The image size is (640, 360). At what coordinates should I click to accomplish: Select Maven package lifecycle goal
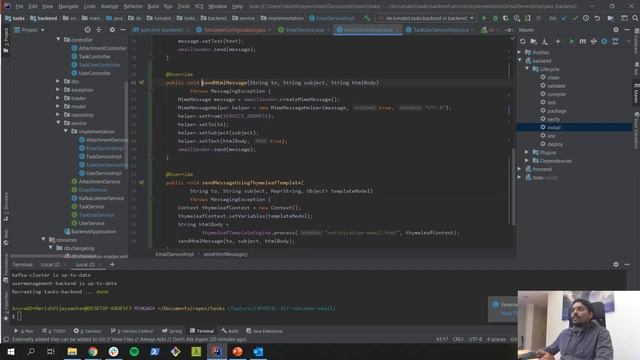click(557, 111)
